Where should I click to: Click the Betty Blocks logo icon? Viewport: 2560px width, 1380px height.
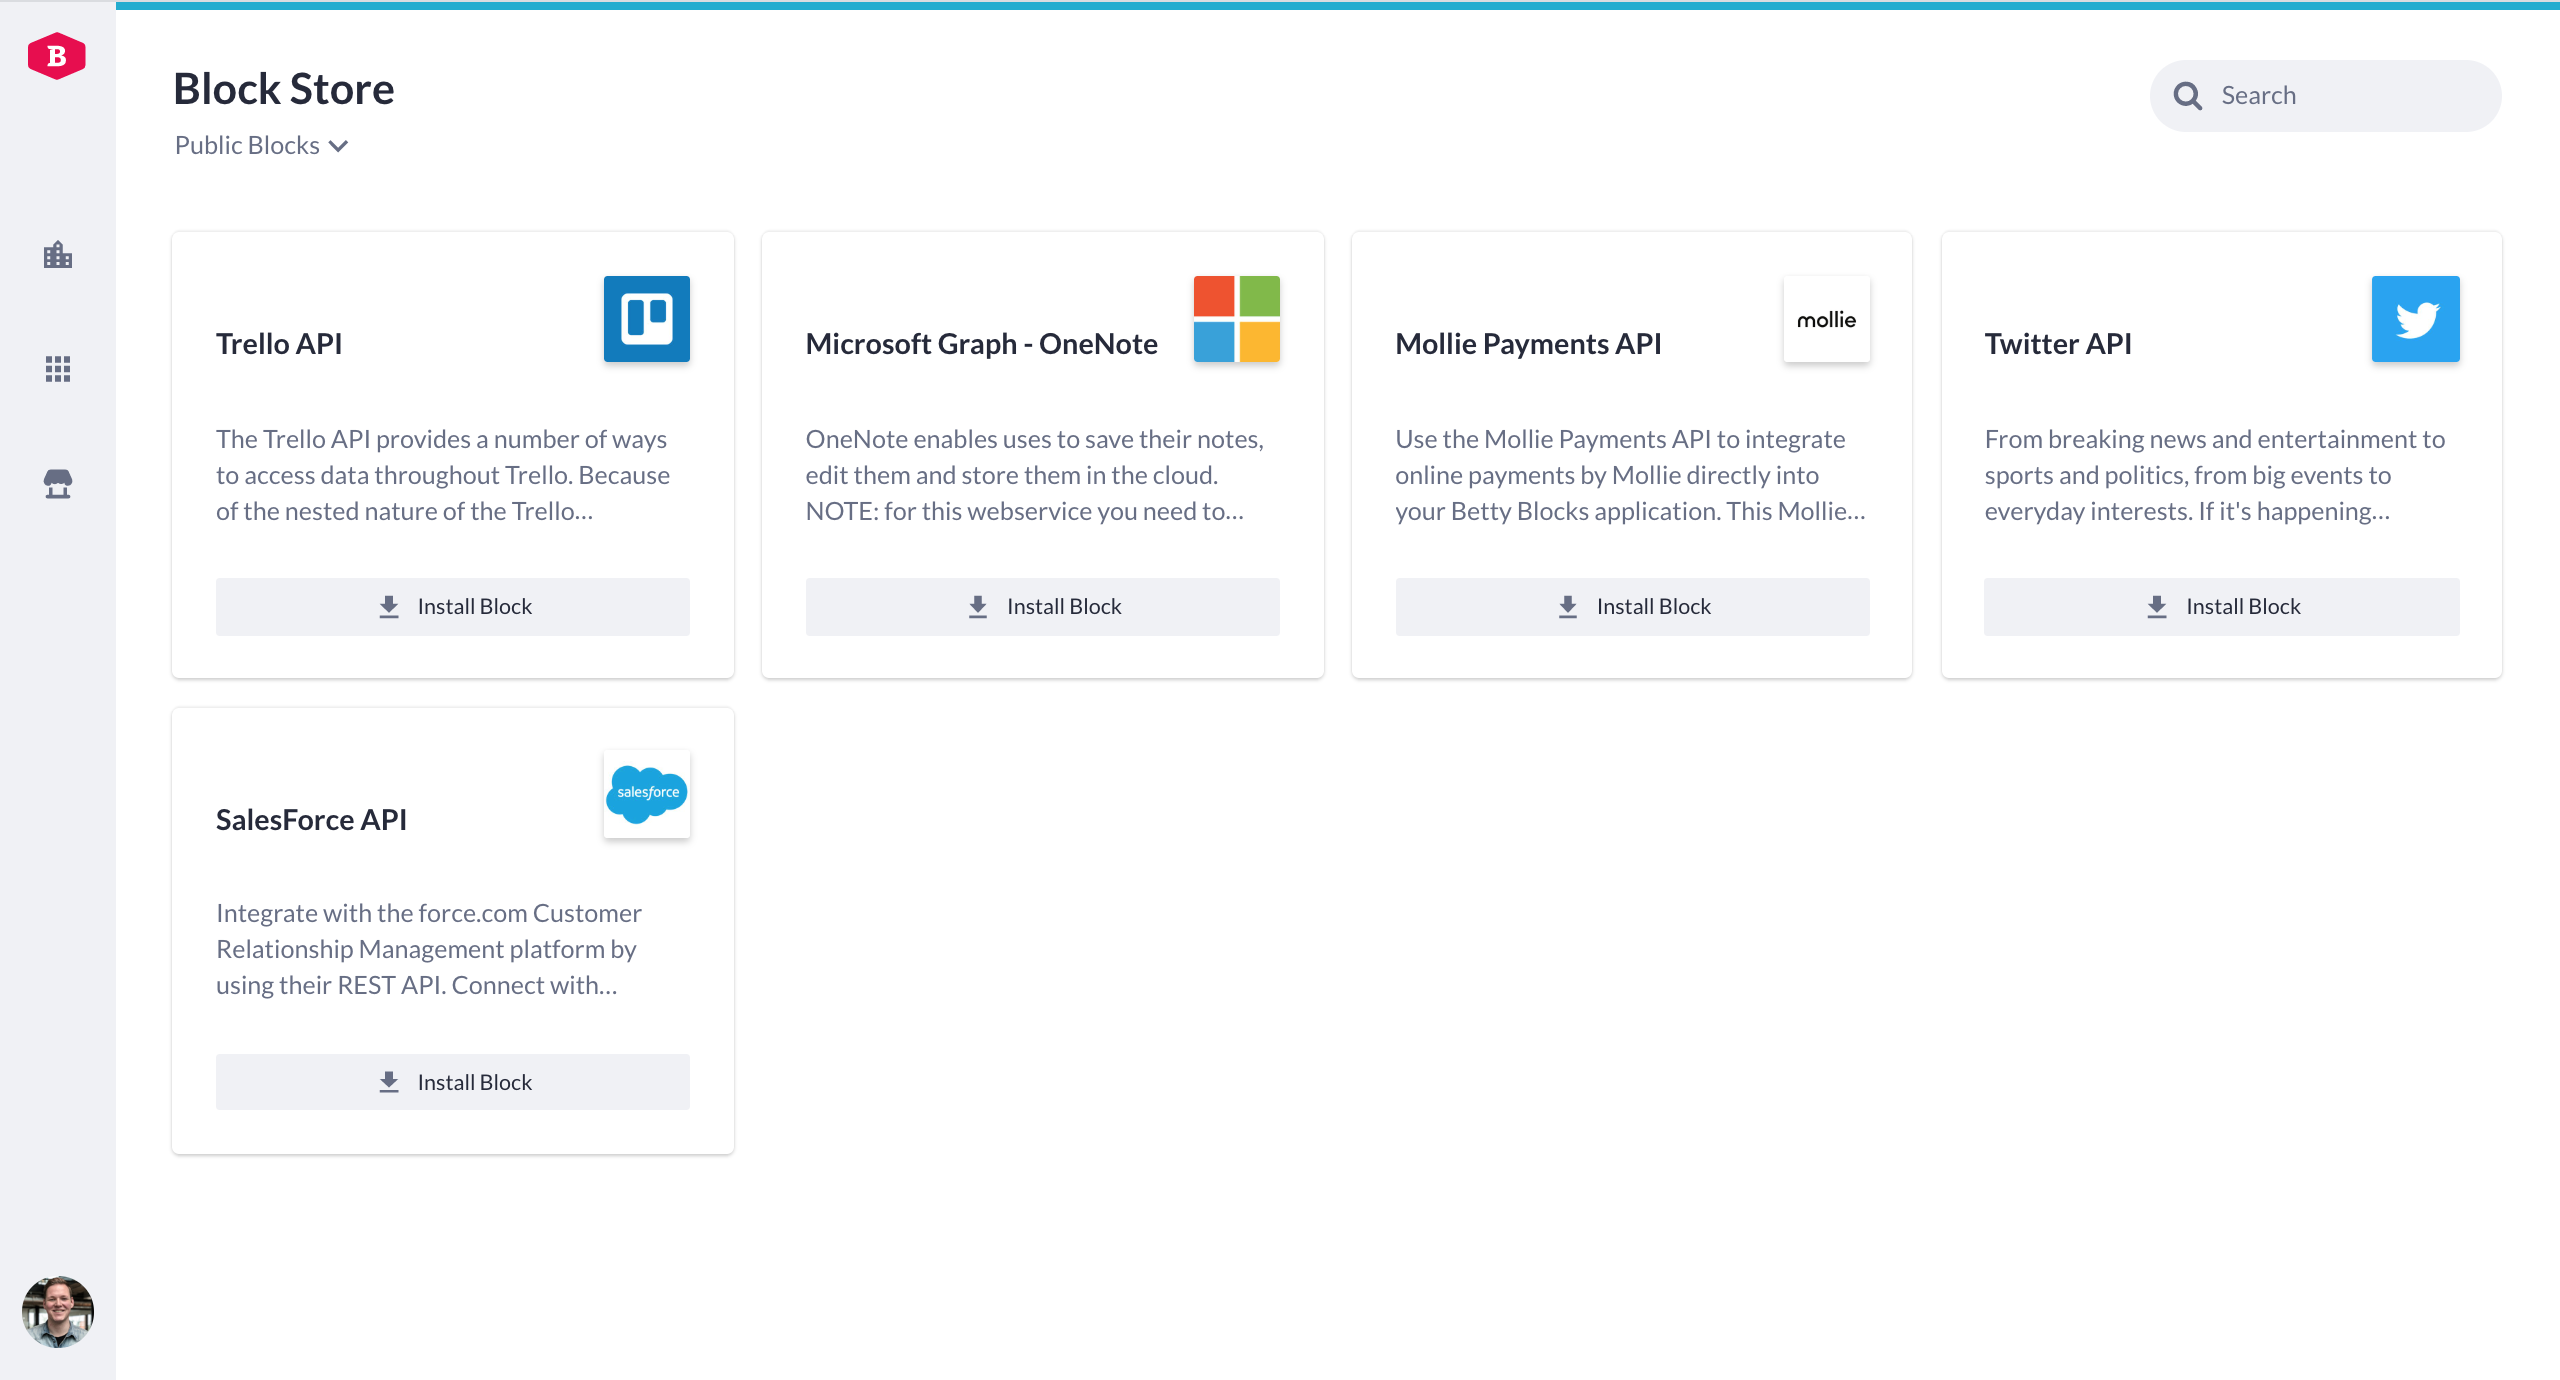pos(57,57)
